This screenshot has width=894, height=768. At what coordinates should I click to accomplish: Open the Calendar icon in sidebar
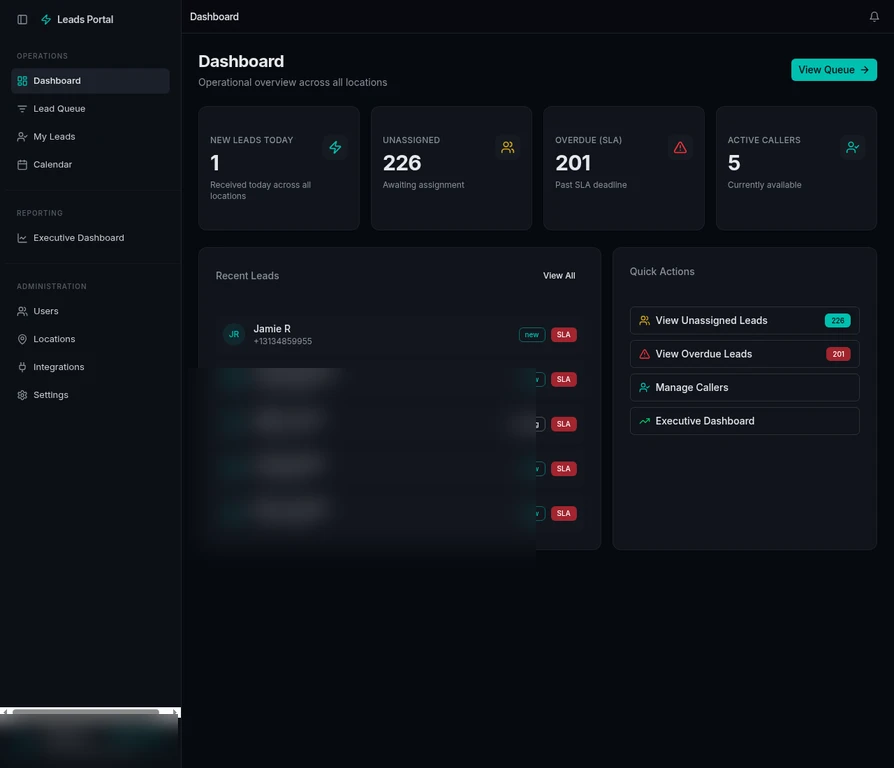22,164
